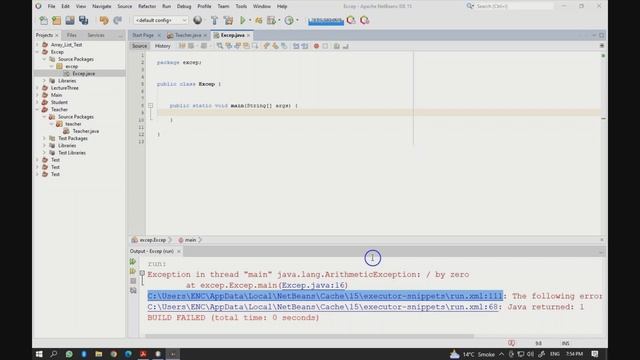The width and height of the screenshot is (640, 360).
Task: Close the Output - Excep (run) tab
Action: tap(179, 251)
